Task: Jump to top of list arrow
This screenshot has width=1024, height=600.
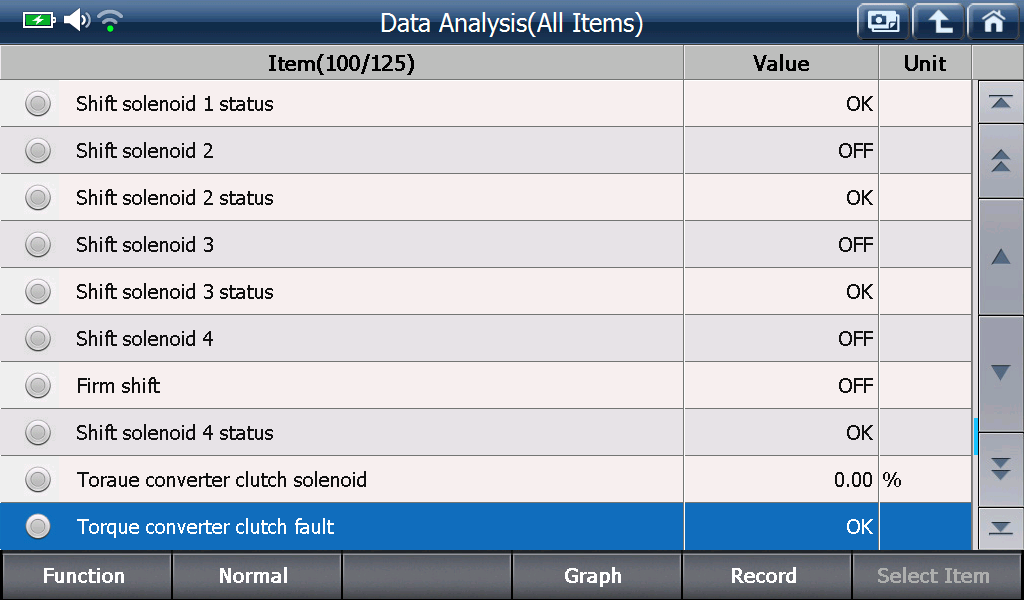Action: tap(1000, 103)
